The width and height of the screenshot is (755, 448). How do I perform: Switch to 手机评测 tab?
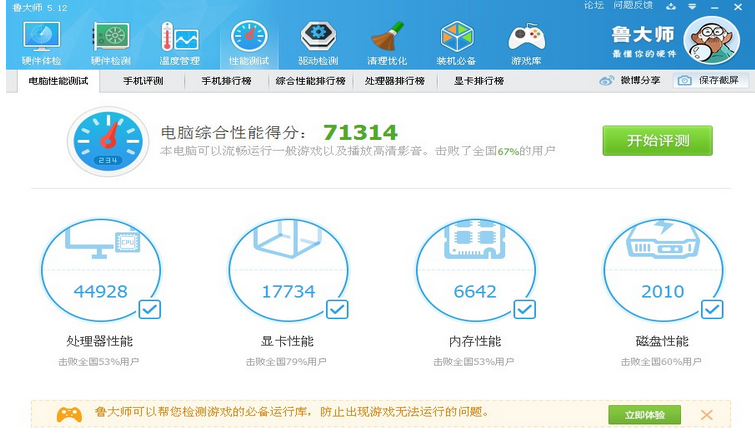pos(143,81)
